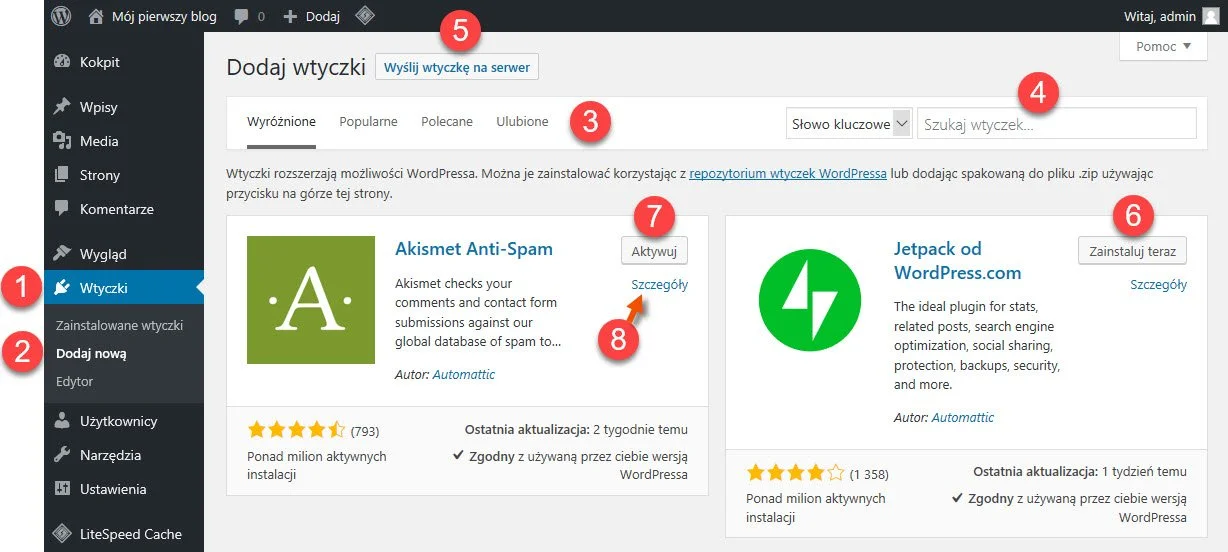
Task: Expand the Słowo kluczowe search type dropdown
Action: tap(849, 124)
